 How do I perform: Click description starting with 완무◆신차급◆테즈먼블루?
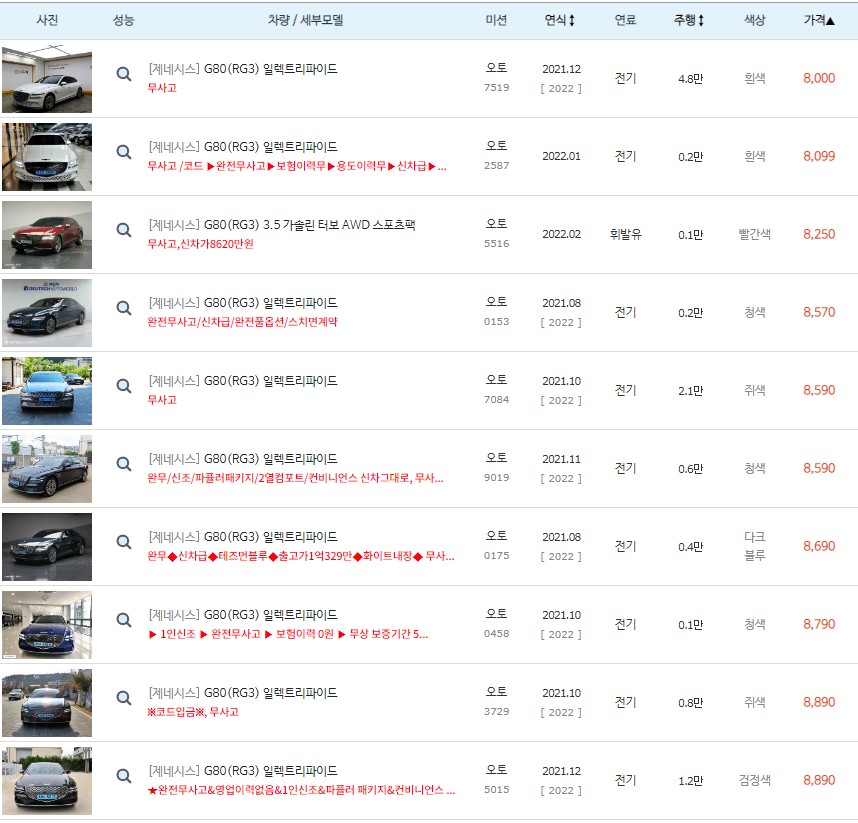coord(301,556)
